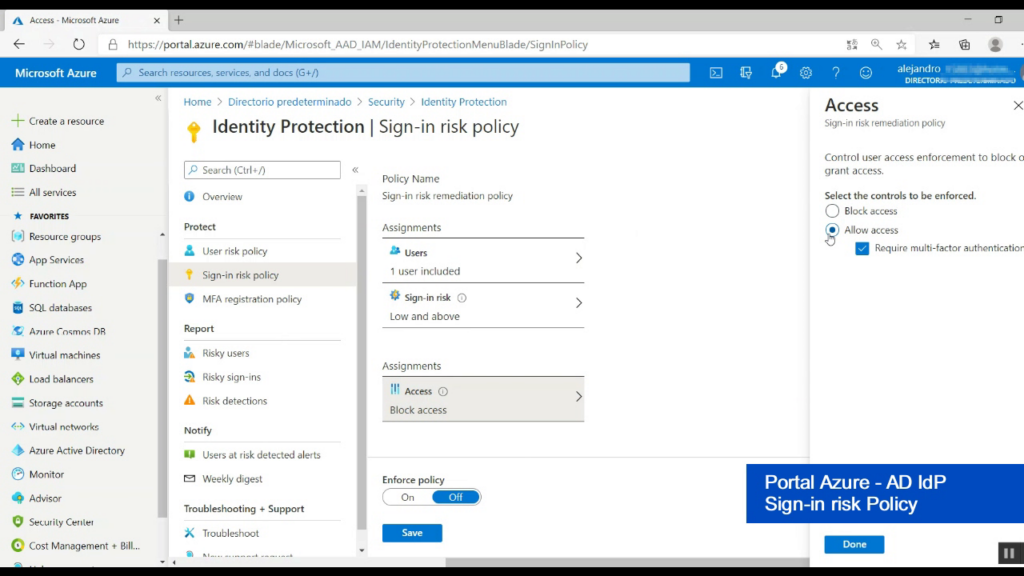Open browser favorites list icon
The image size is (1024, 576).
click(x=934, y=44)
